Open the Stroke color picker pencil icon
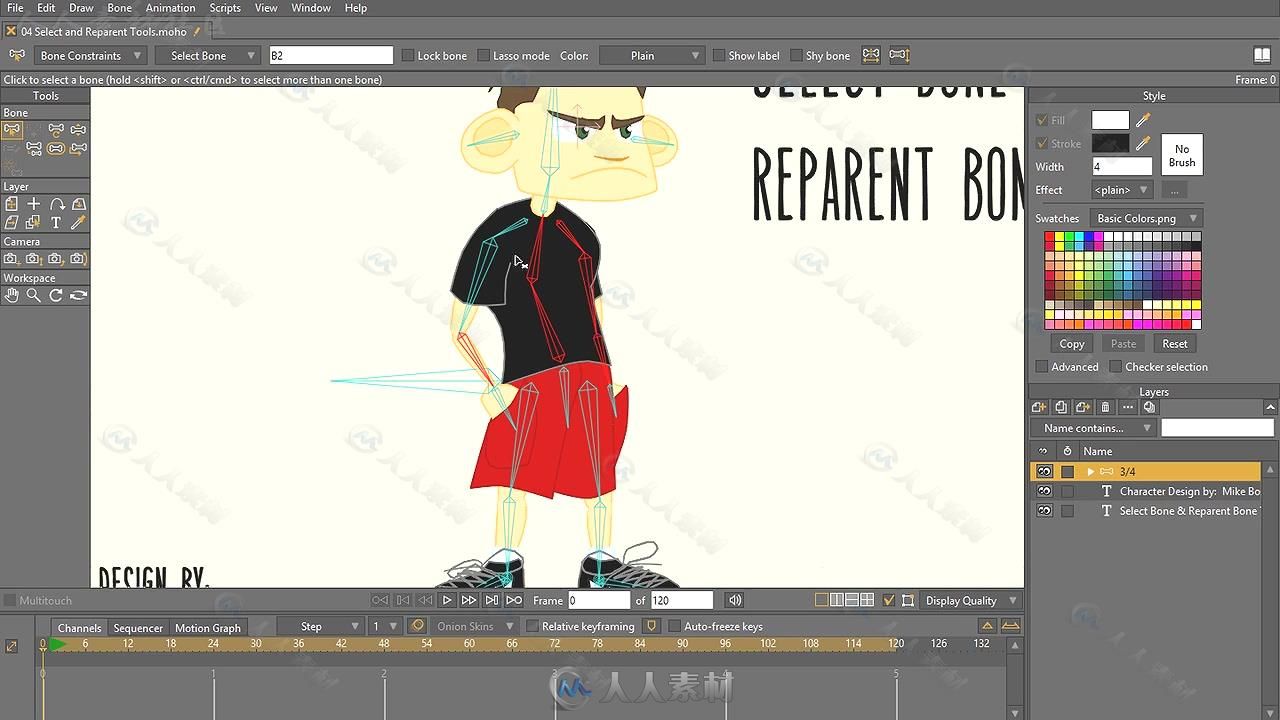 (x=1143, y=143)
